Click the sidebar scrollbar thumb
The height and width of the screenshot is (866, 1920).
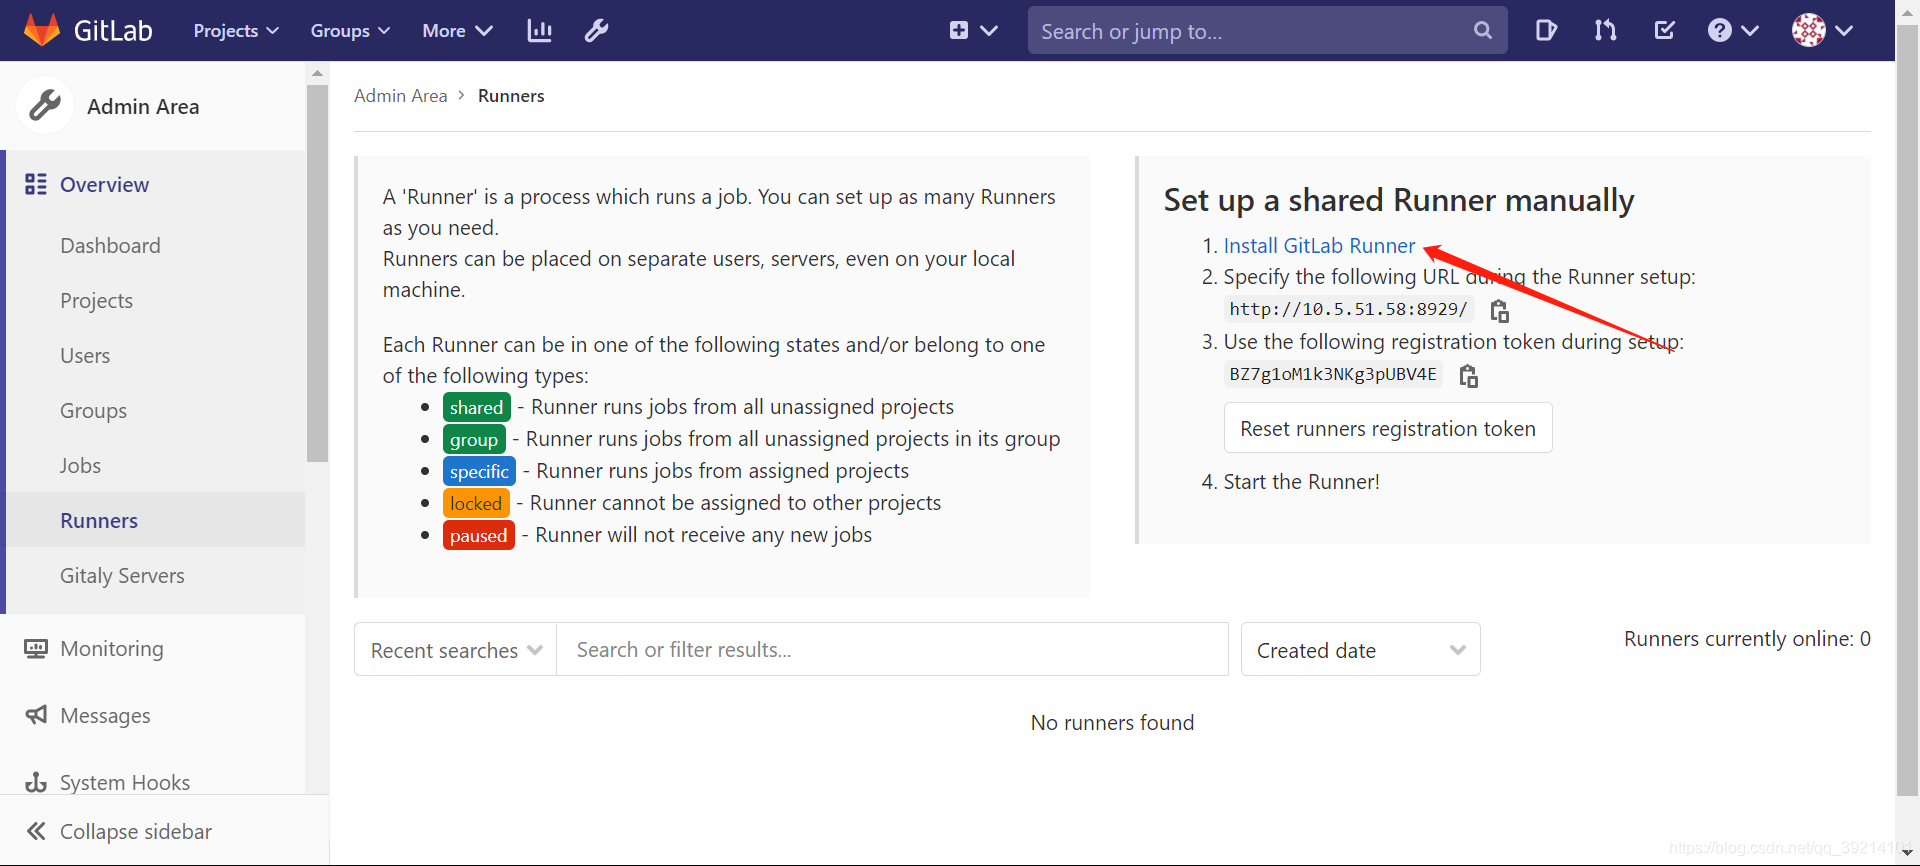pos(318,273)
